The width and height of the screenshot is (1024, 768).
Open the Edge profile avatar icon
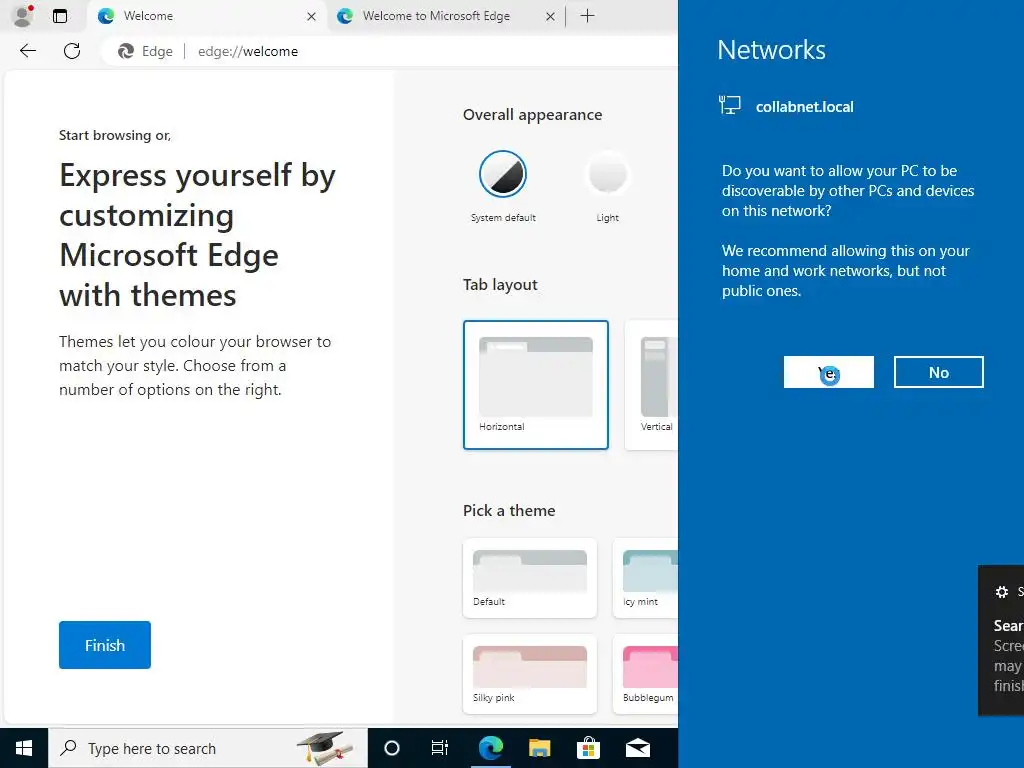click(24, 16)
